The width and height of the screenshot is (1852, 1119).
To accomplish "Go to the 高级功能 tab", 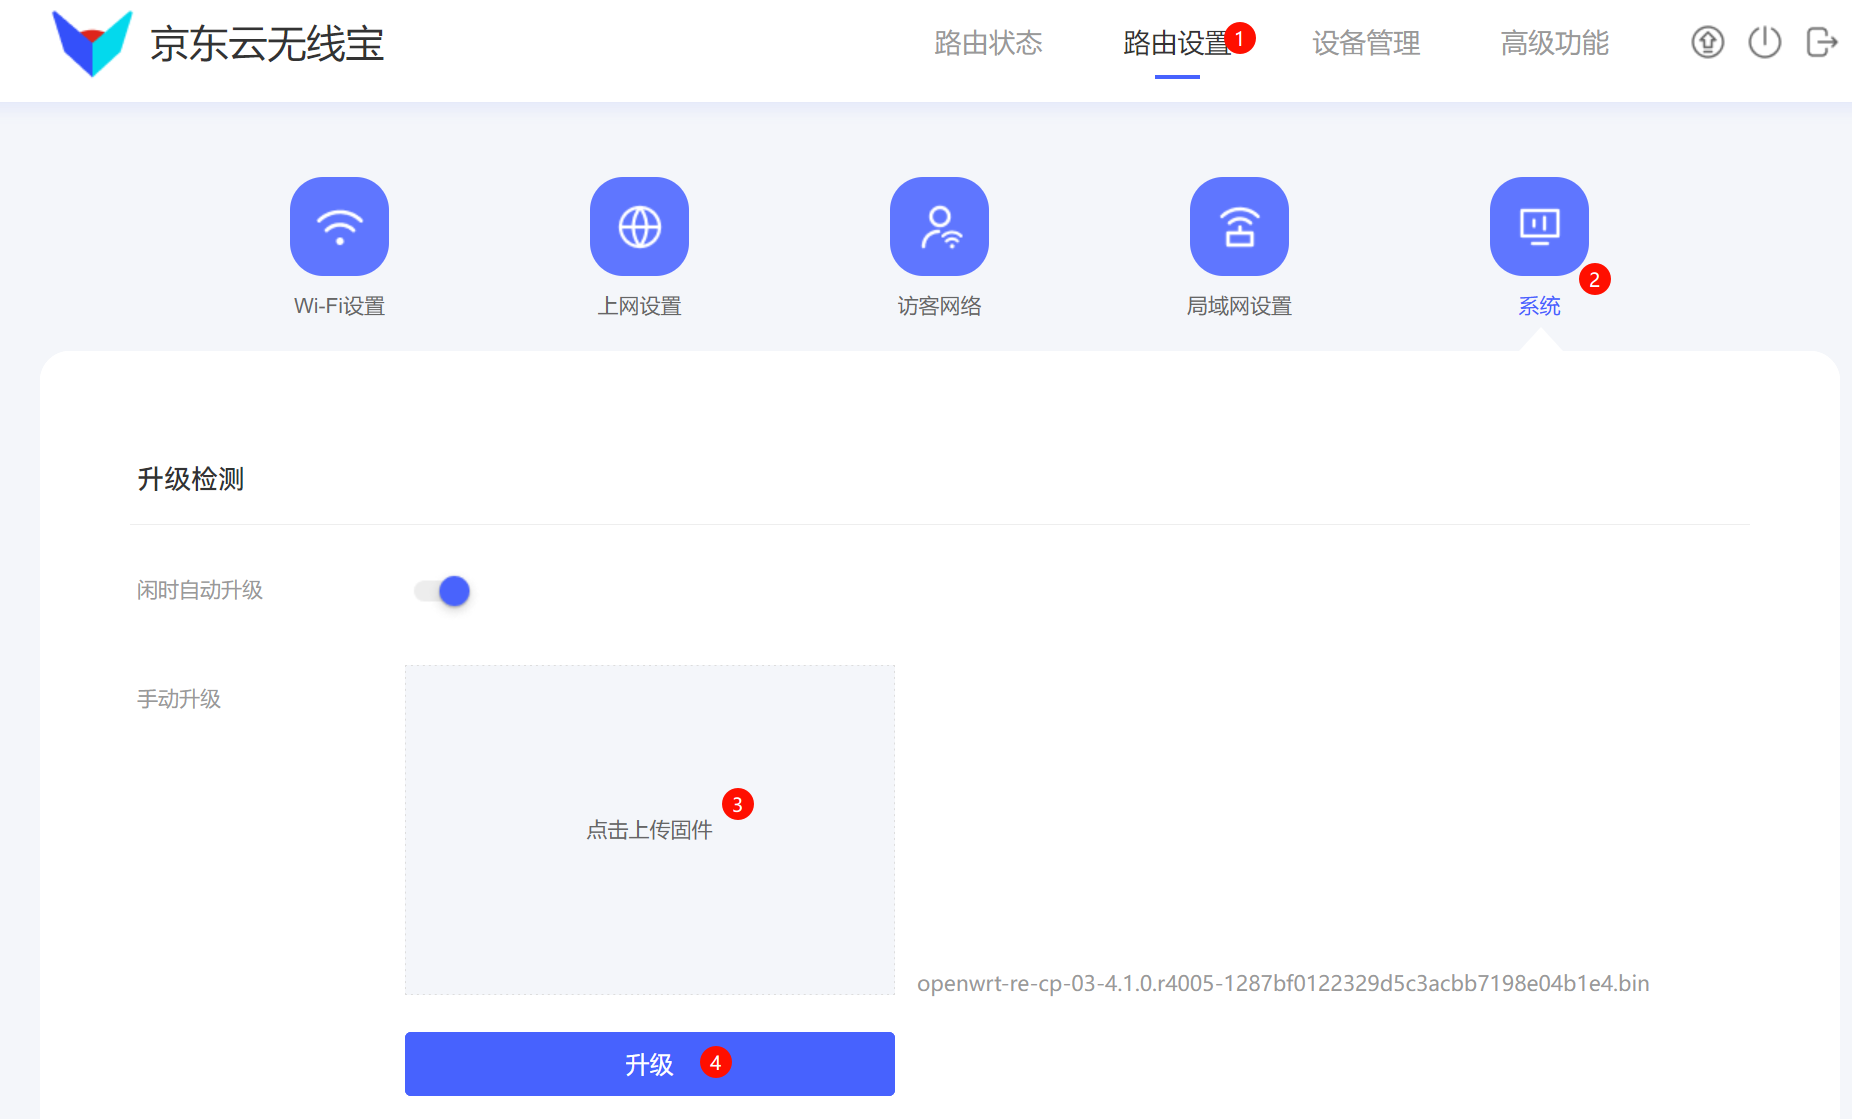I will click(x=1554, y=43).
